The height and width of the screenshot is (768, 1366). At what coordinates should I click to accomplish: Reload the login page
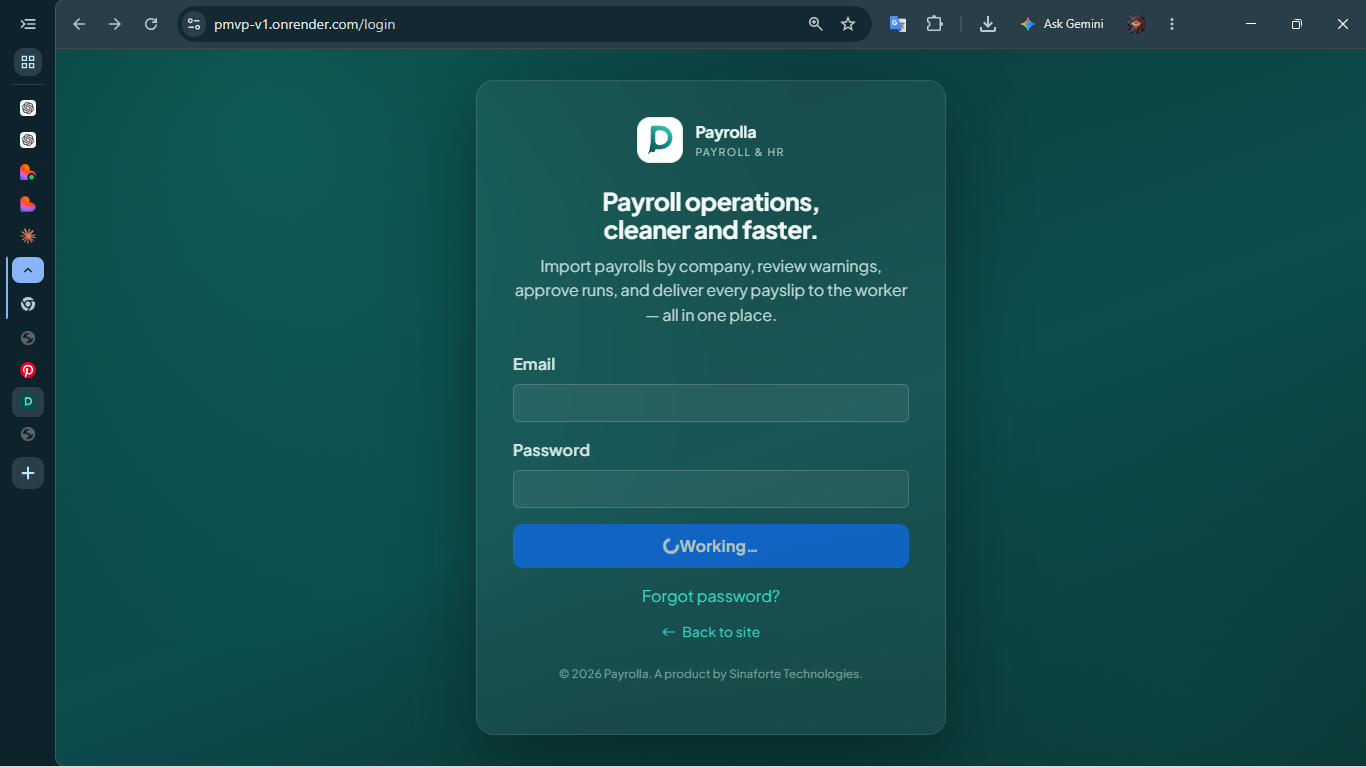tap(151, 24)
